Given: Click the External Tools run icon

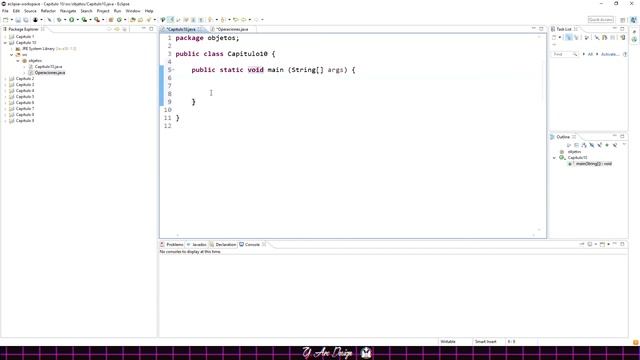Looking at the screenshot, I should tap(97, 20).
